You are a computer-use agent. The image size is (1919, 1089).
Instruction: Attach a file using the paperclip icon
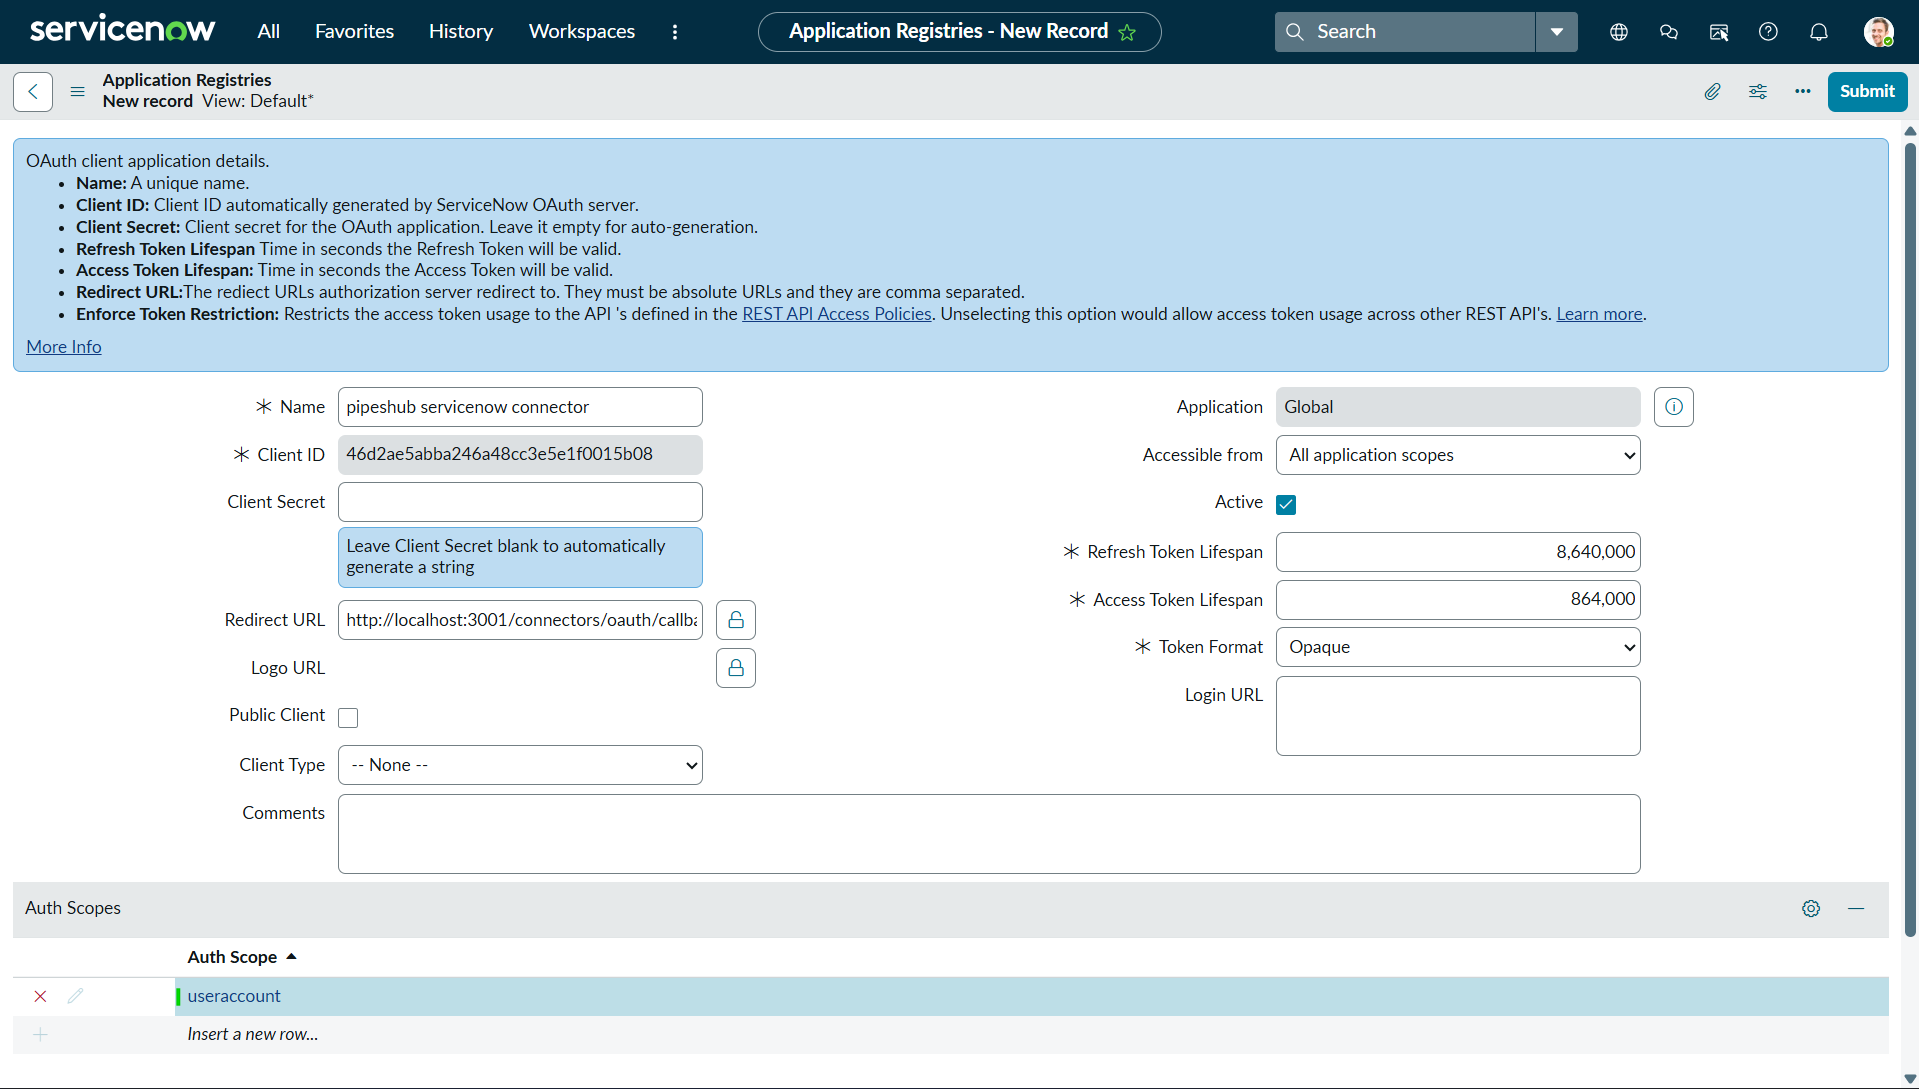pos(1712,91)
